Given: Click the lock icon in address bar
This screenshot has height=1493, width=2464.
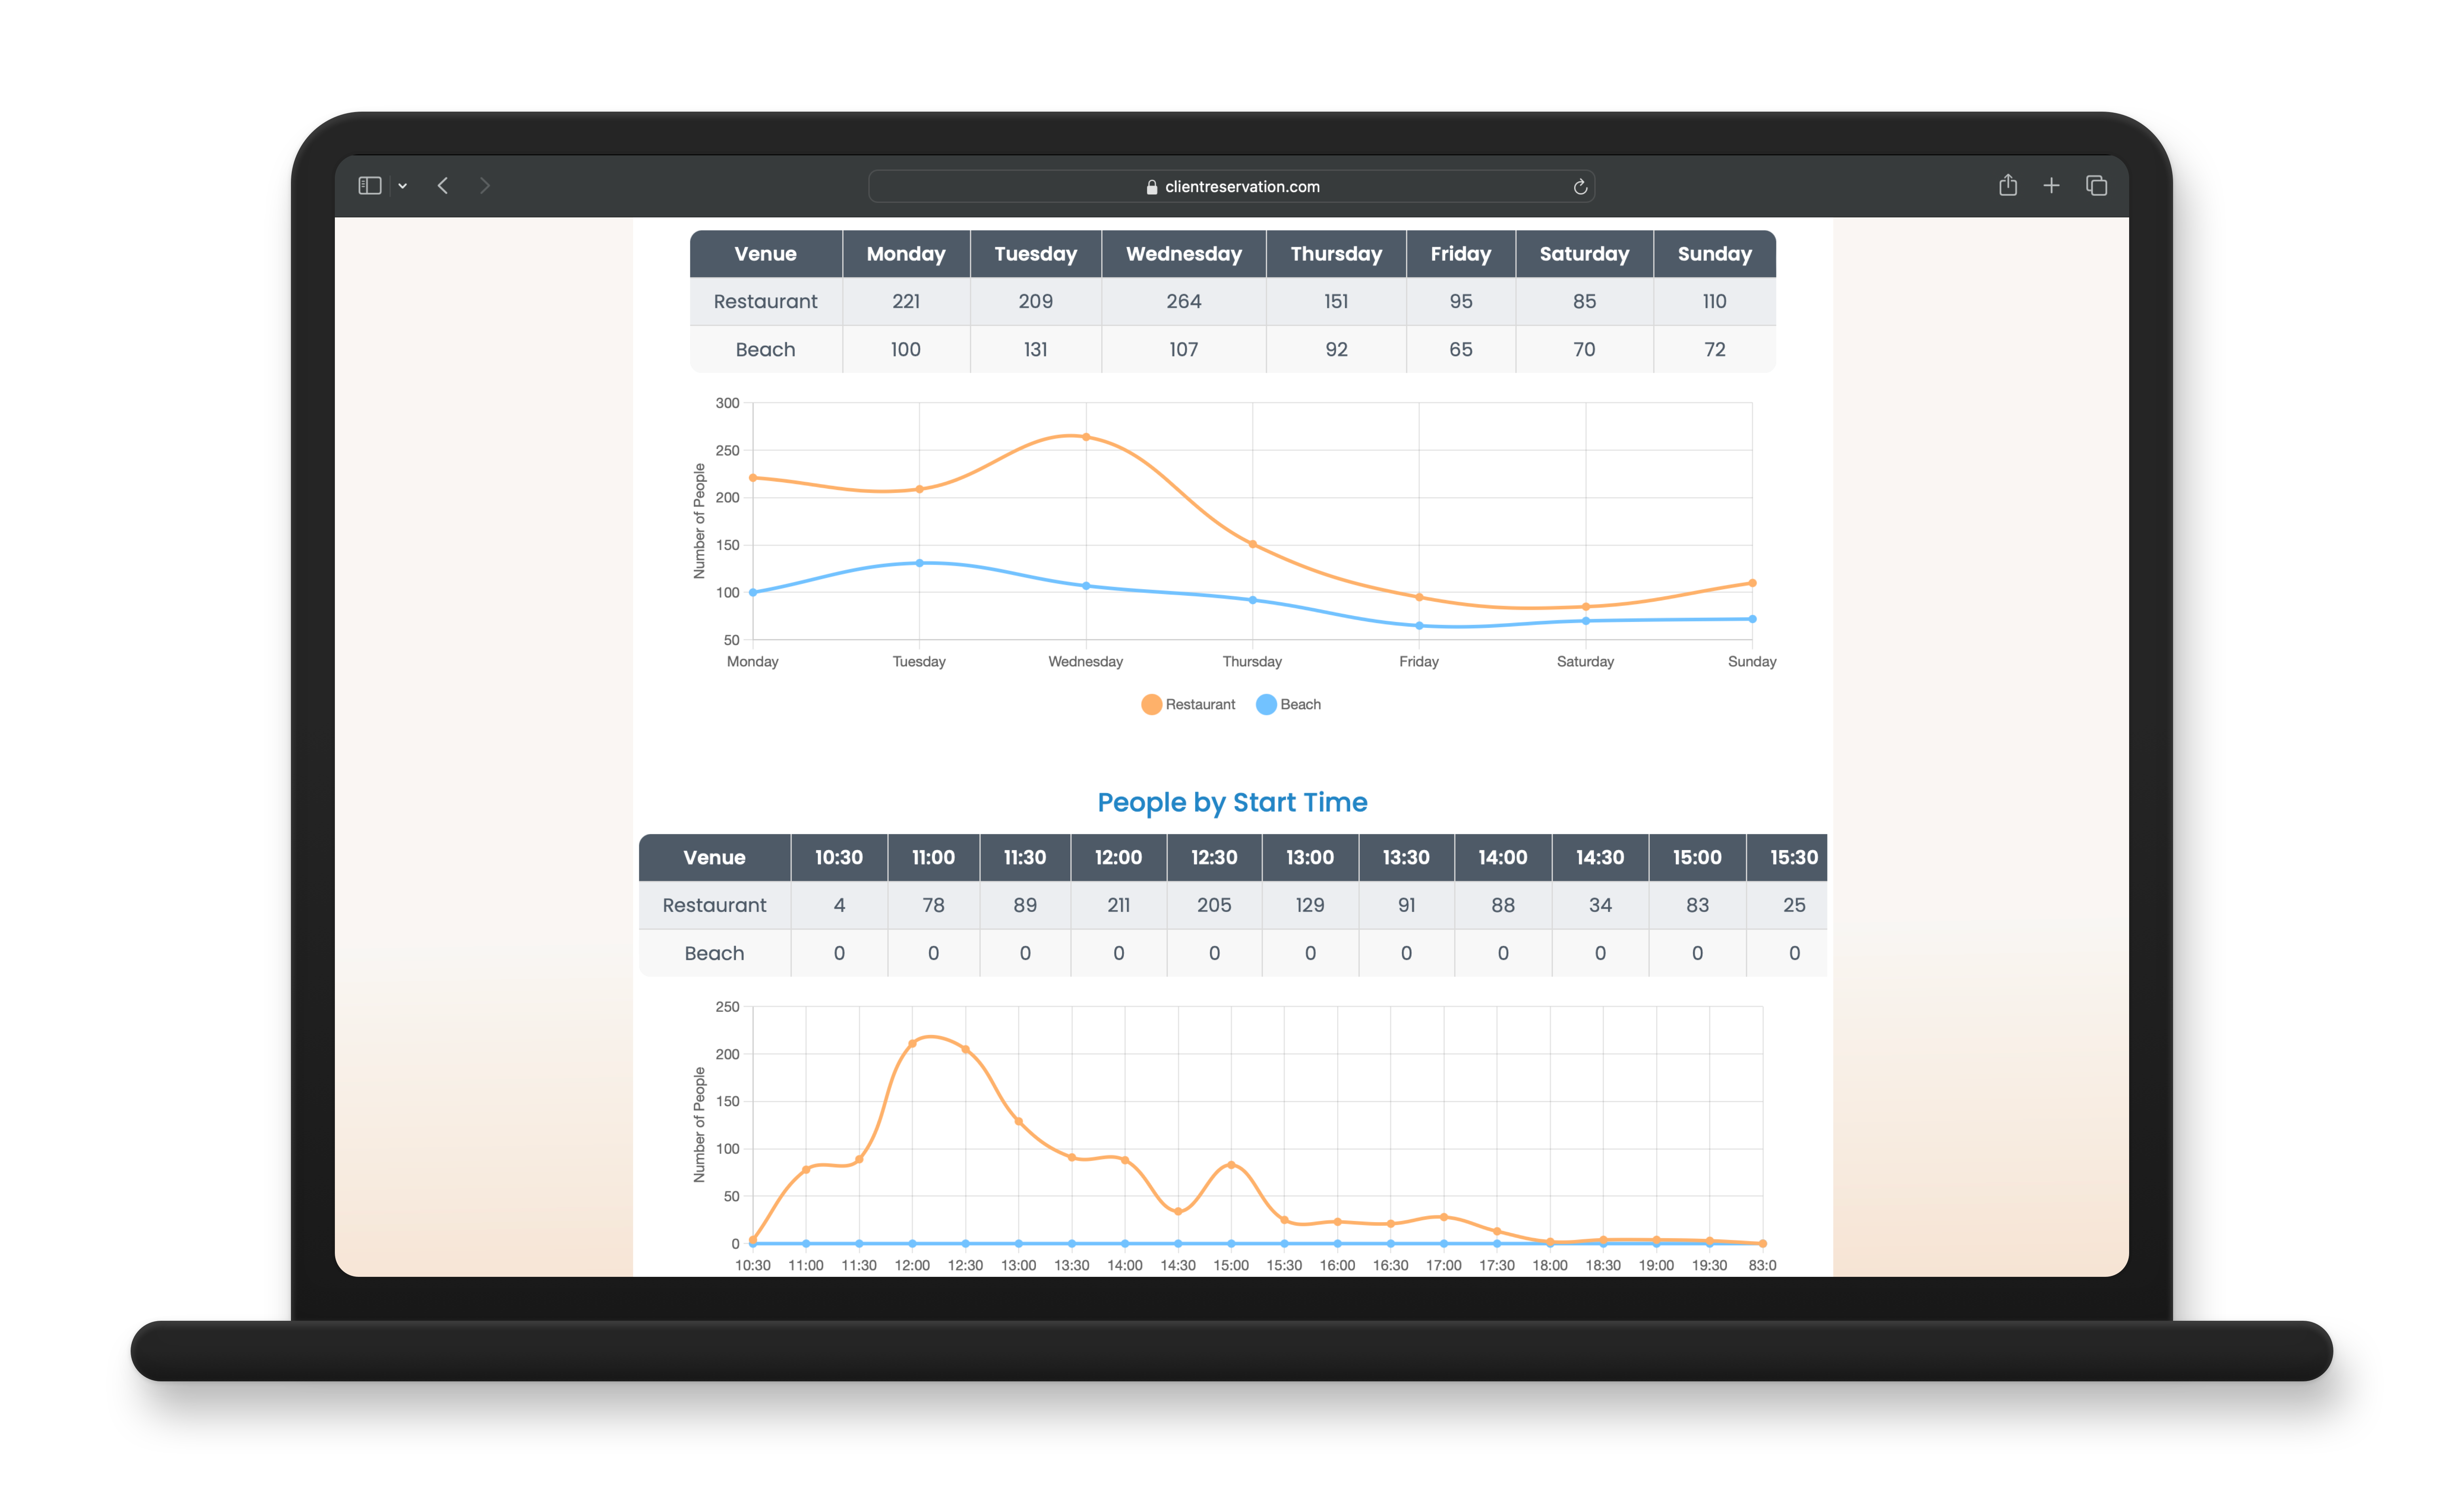Looking at the screenshot, I should (x=1152, y=187).
